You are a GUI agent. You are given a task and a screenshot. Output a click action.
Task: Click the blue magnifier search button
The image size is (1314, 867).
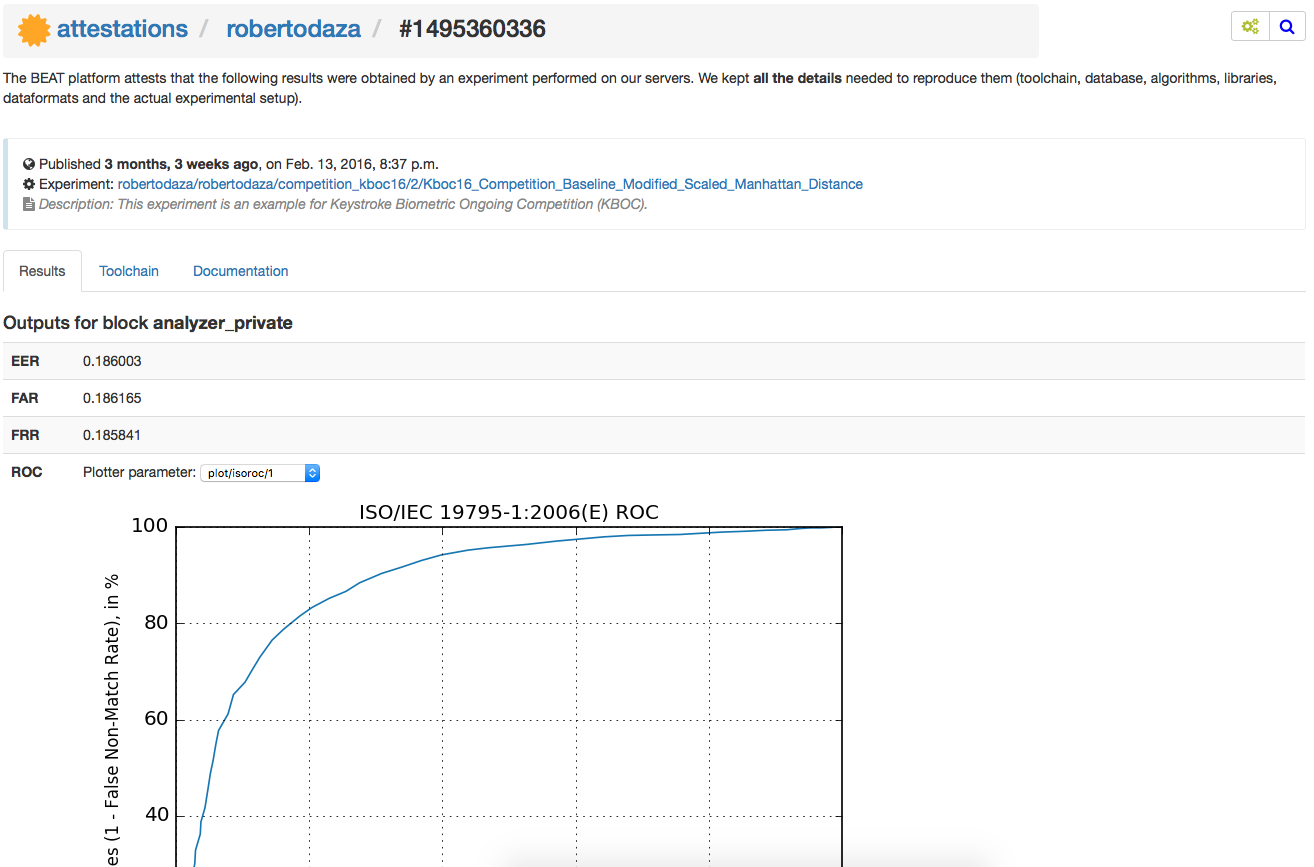pos(1287,27)
